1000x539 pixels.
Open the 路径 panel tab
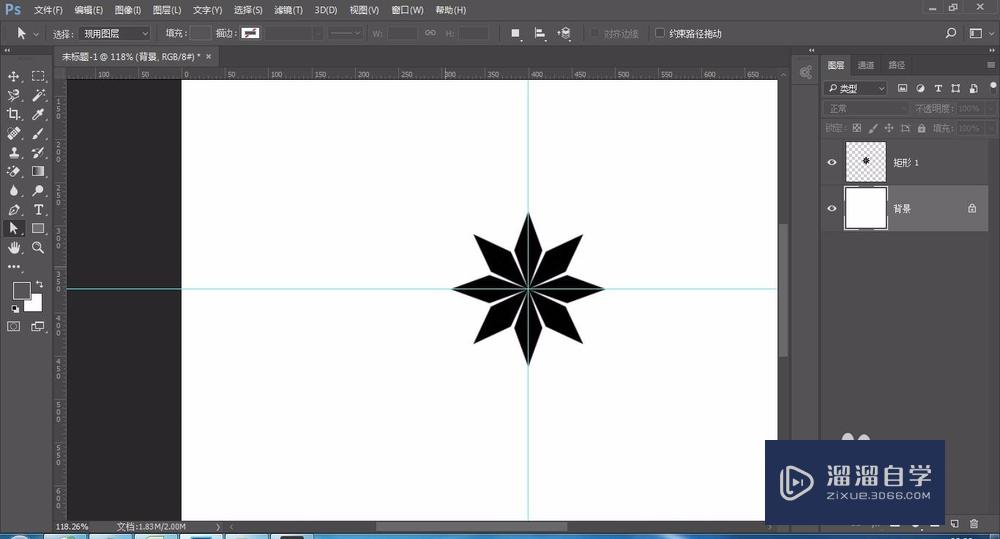[896, 65]
